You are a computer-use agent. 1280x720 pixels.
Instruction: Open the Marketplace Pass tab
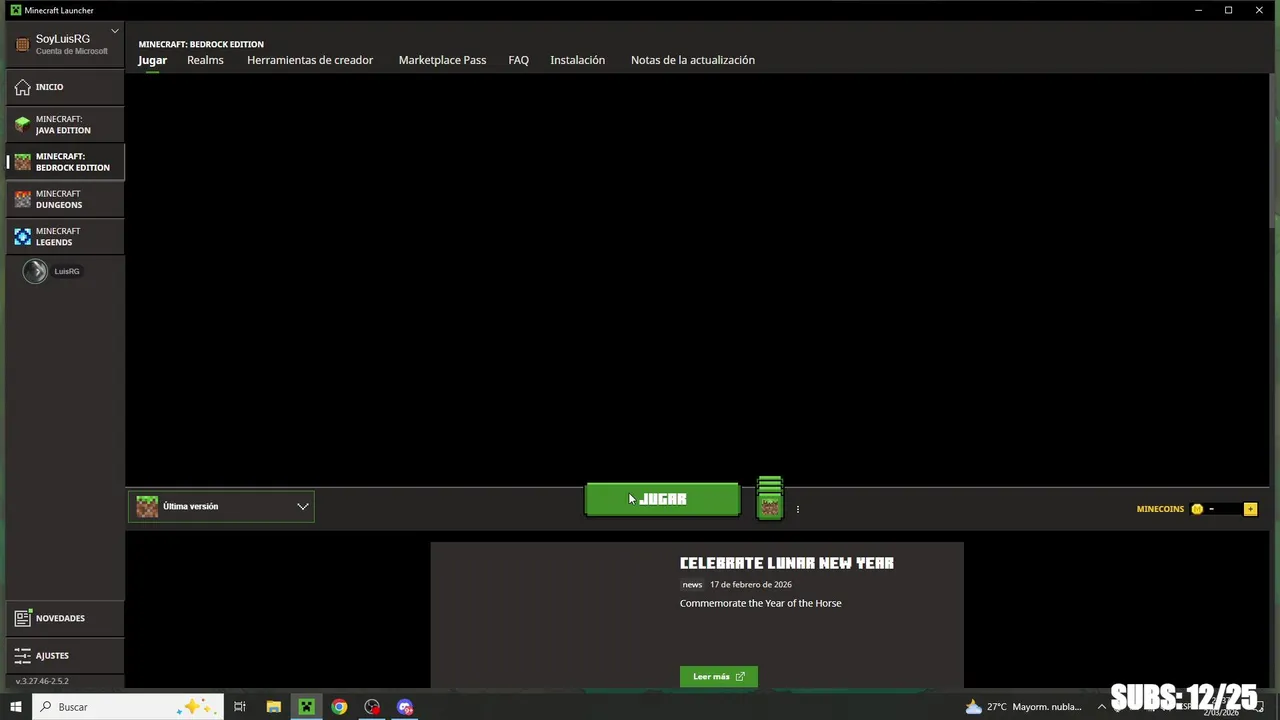(x=442, y=60)
